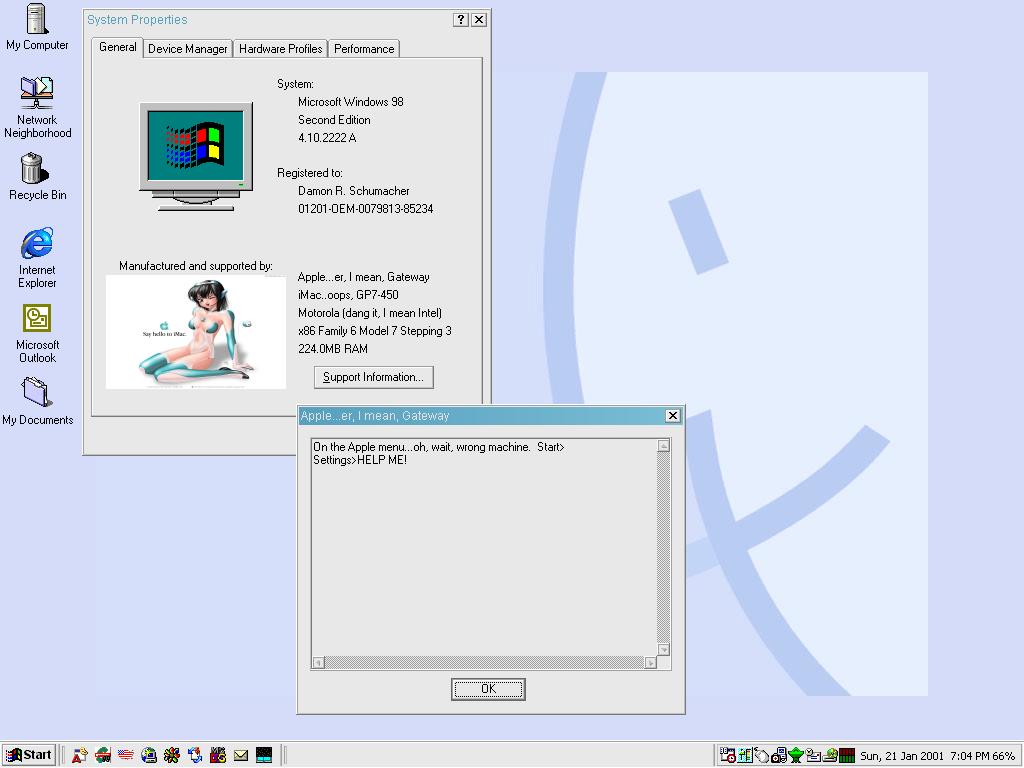Image resolution: width=1024 pixels, height=768 pixels.
Task: Click the help question mark button
Action: pos(460,20)
